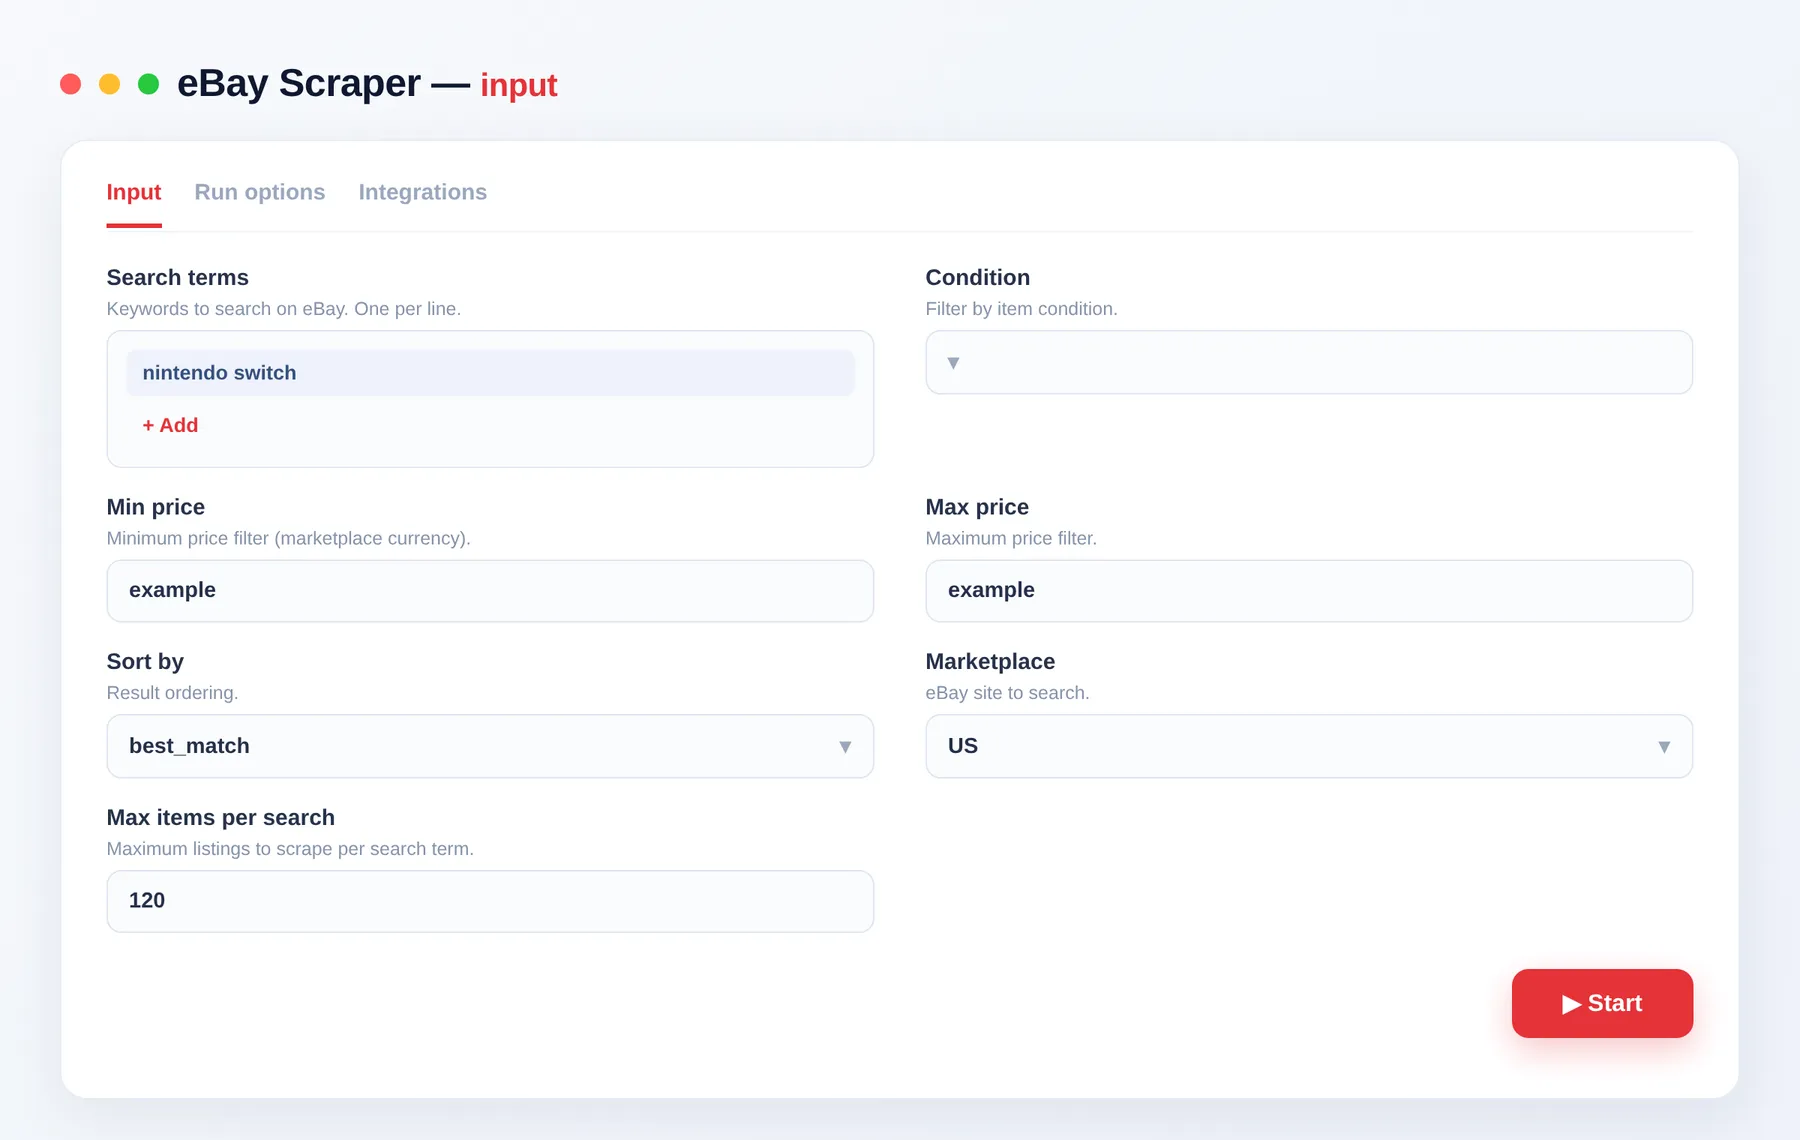This screenshot has height=1140, width=1800.
Task: Click the Max price label
Action: coord(977,507)
